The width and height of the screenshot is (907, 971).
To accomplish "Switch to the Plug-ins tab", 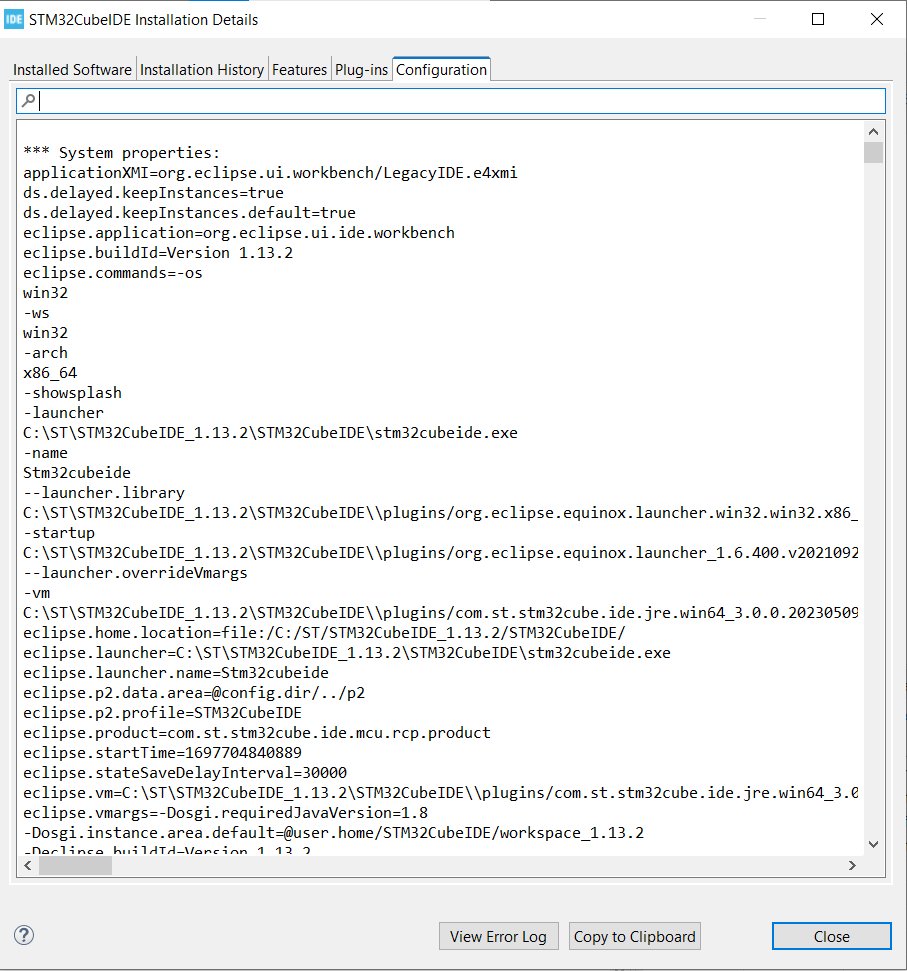I will pyautogui.click(x=362, y=70).
